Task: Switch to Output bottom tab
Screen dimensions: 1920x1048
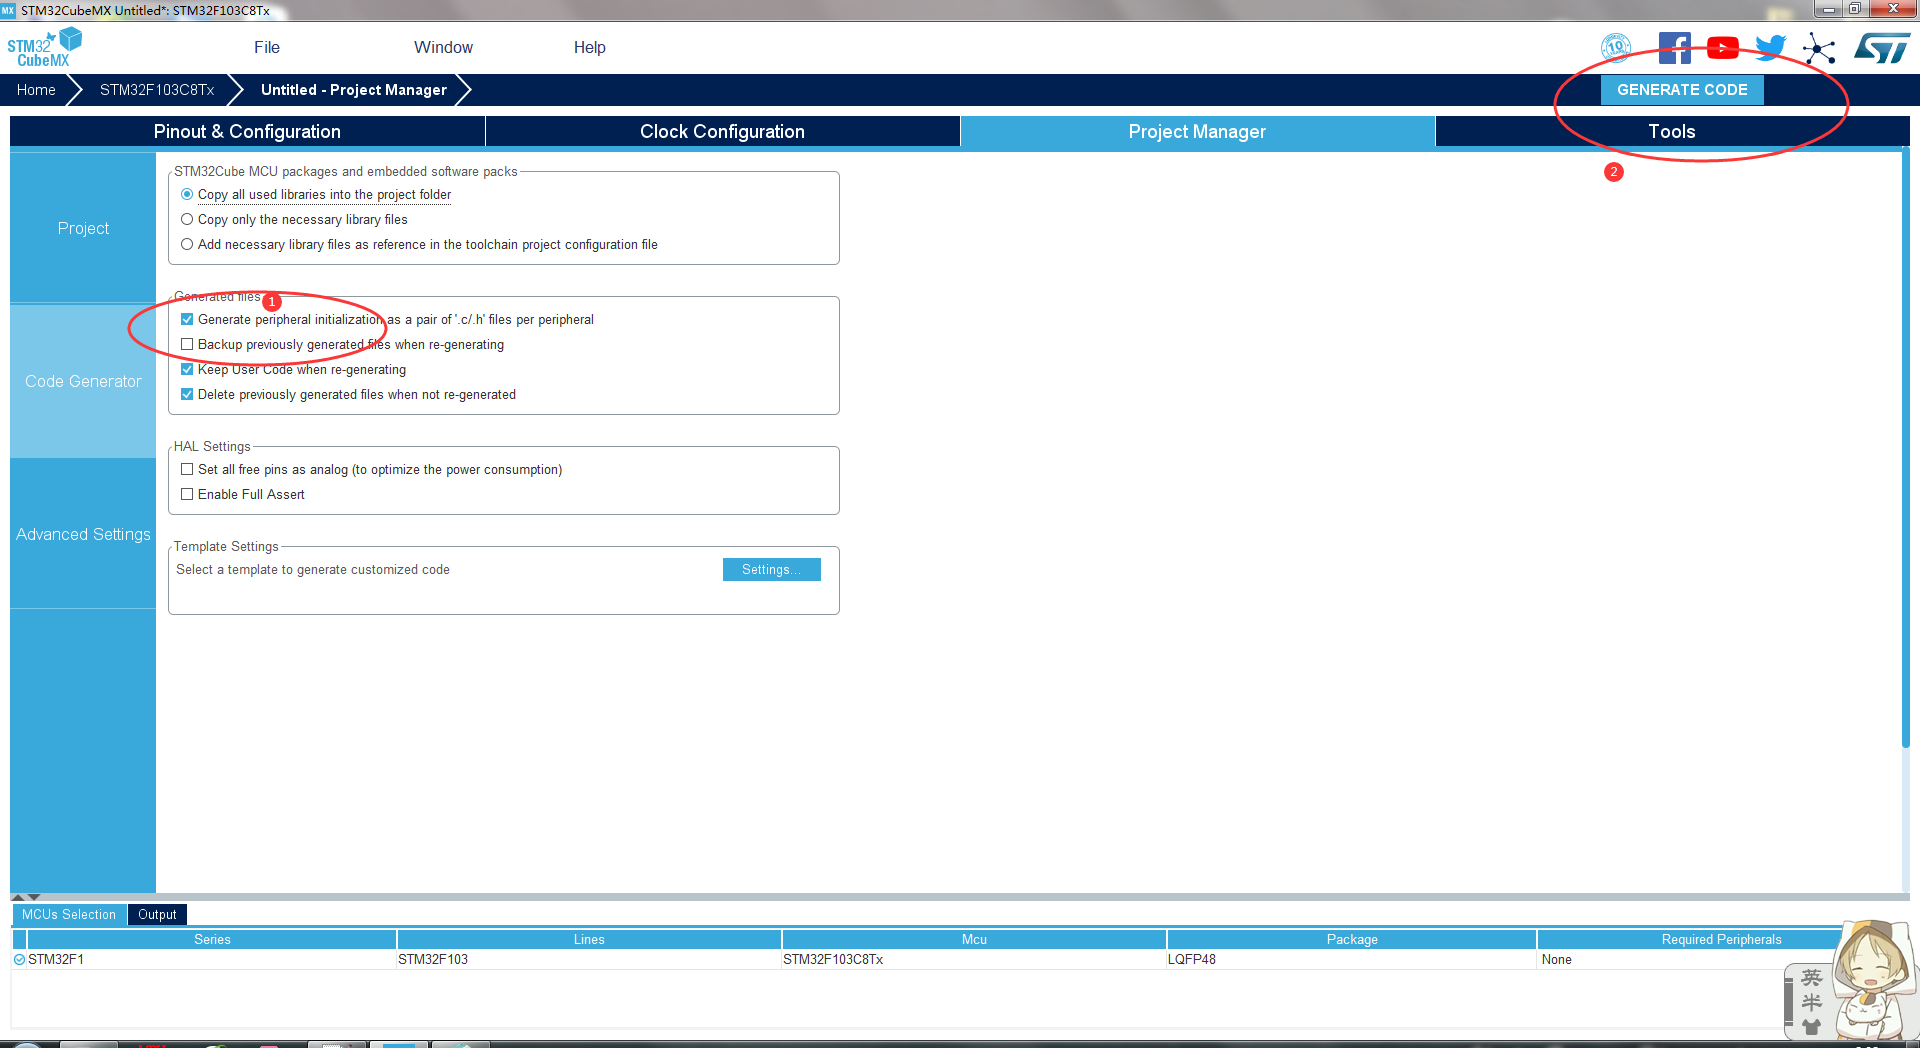Action: coord(157,914)
